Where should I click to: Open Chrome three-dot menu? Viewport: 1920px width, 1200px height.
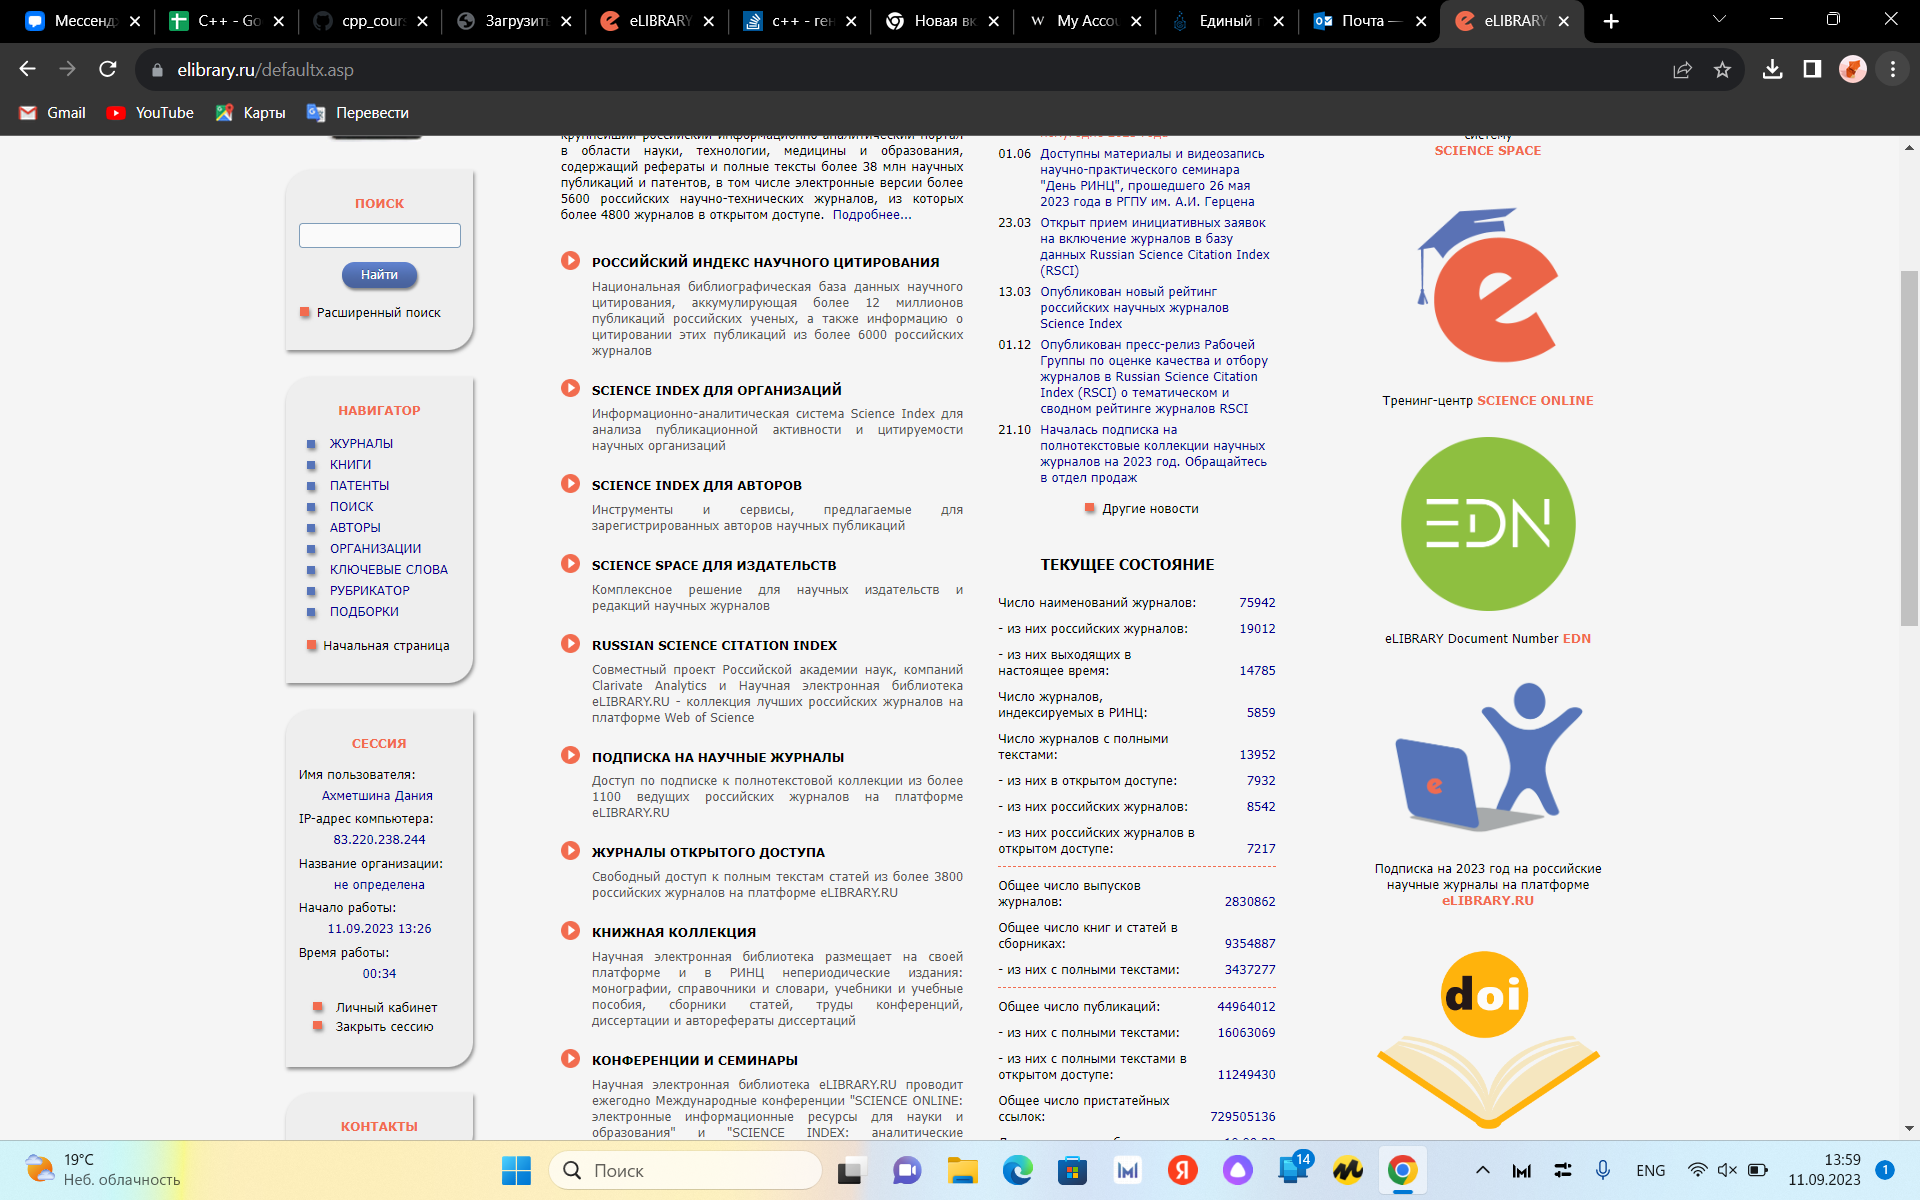coord(1892,69)
